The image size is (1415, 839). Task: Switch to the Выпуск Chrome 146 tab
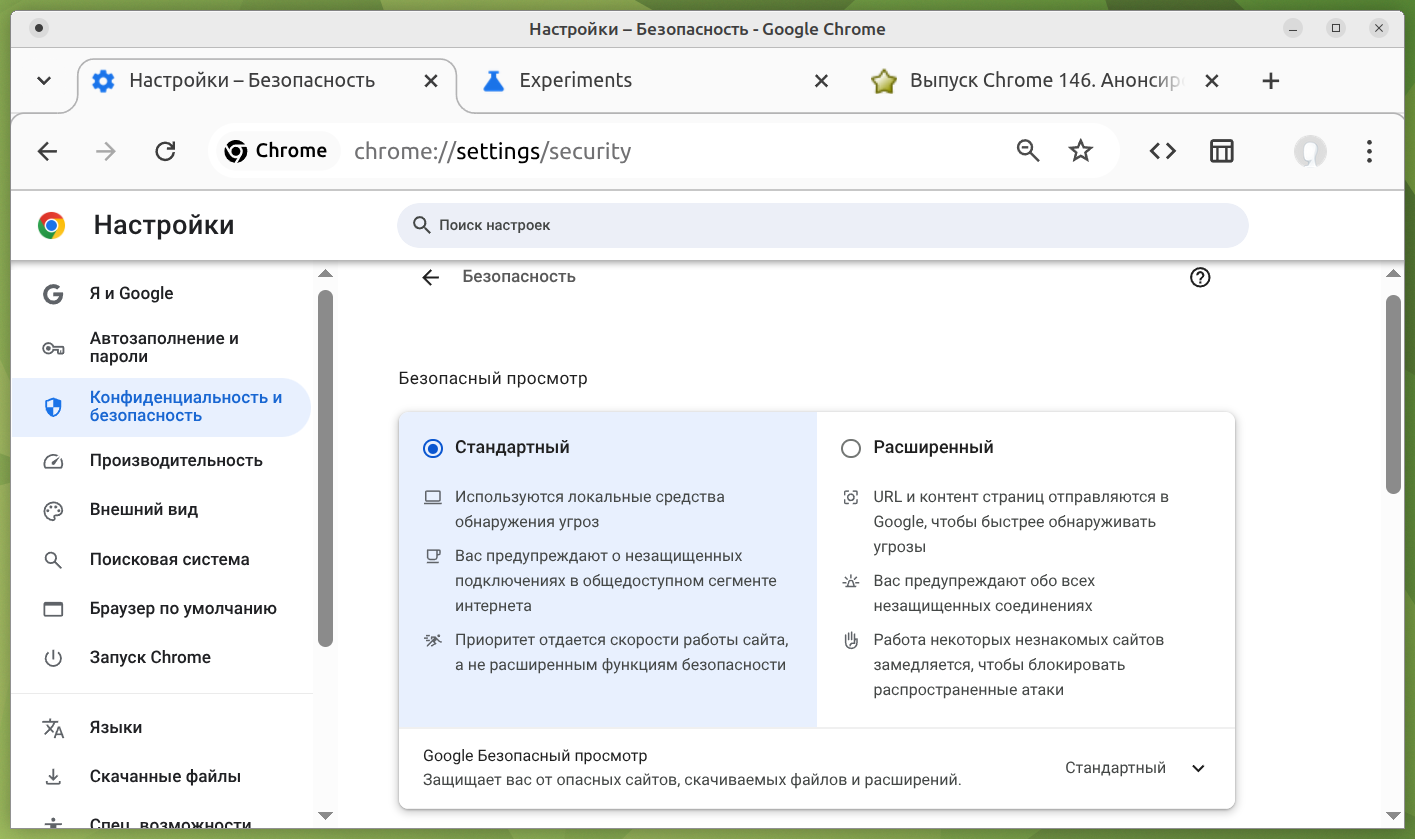[1030, 81]
